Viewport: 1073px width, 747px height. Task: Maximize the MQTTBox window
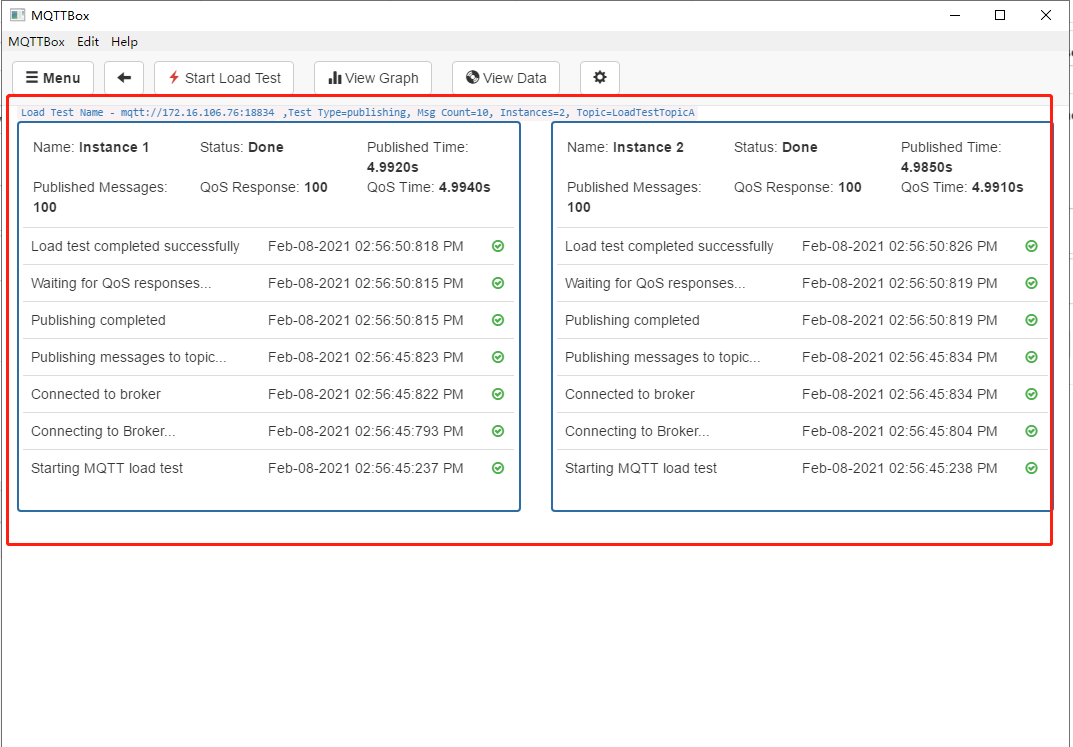(1000, 15)
